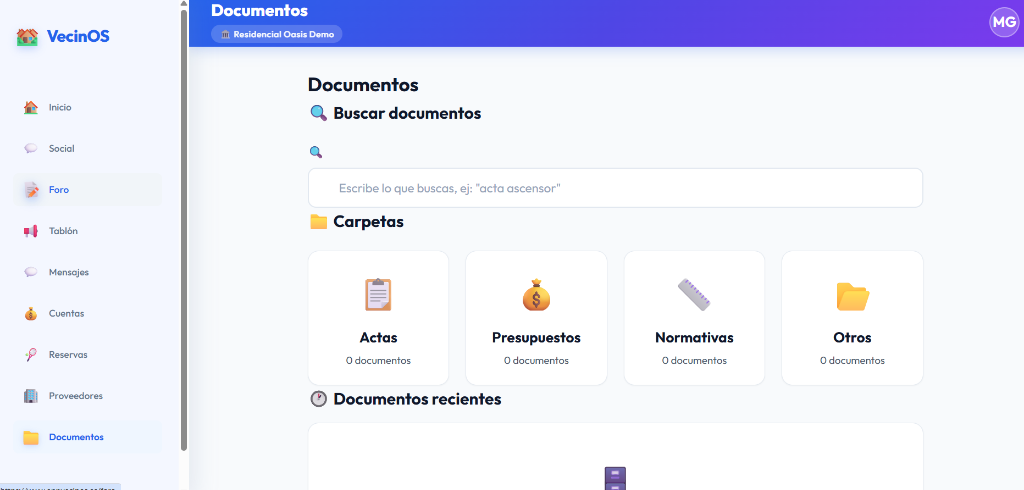
Task: Click the Residencial Oasis Demo badge
Action: point(277,34)
